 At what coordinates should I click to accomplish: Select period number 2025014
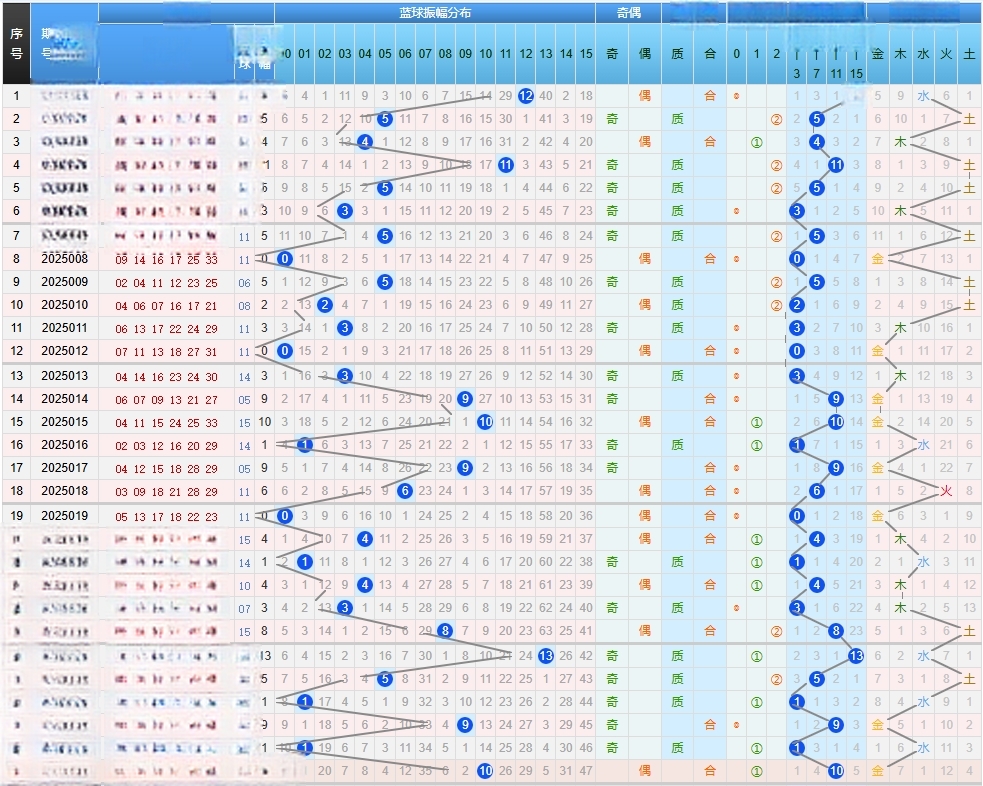(x=65, y=399)
